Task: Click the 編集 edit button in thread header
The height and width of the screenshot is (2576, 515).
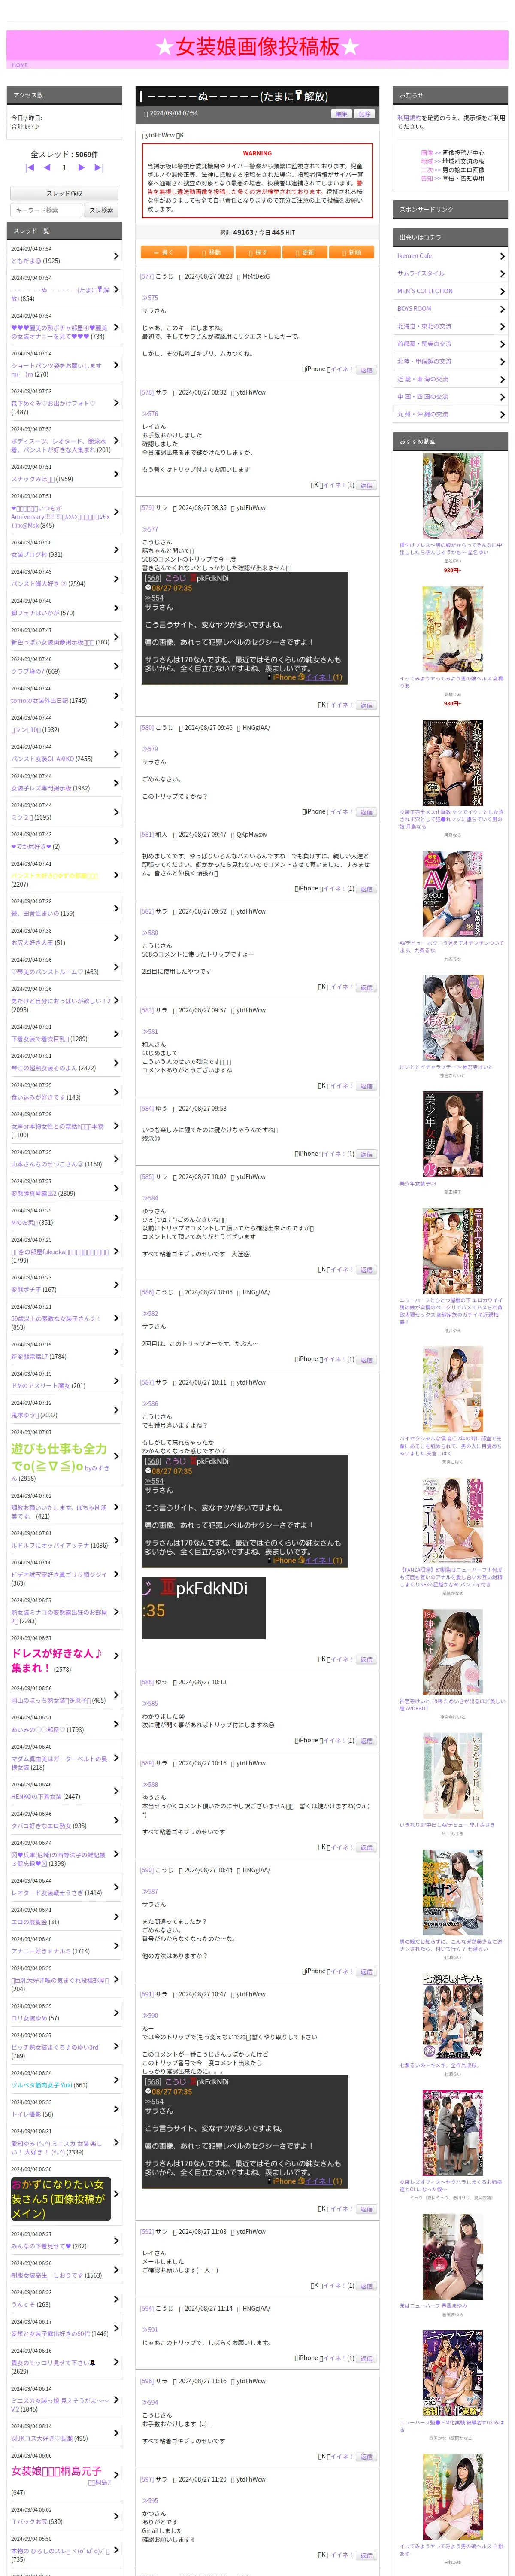Action: click(341, 114)
